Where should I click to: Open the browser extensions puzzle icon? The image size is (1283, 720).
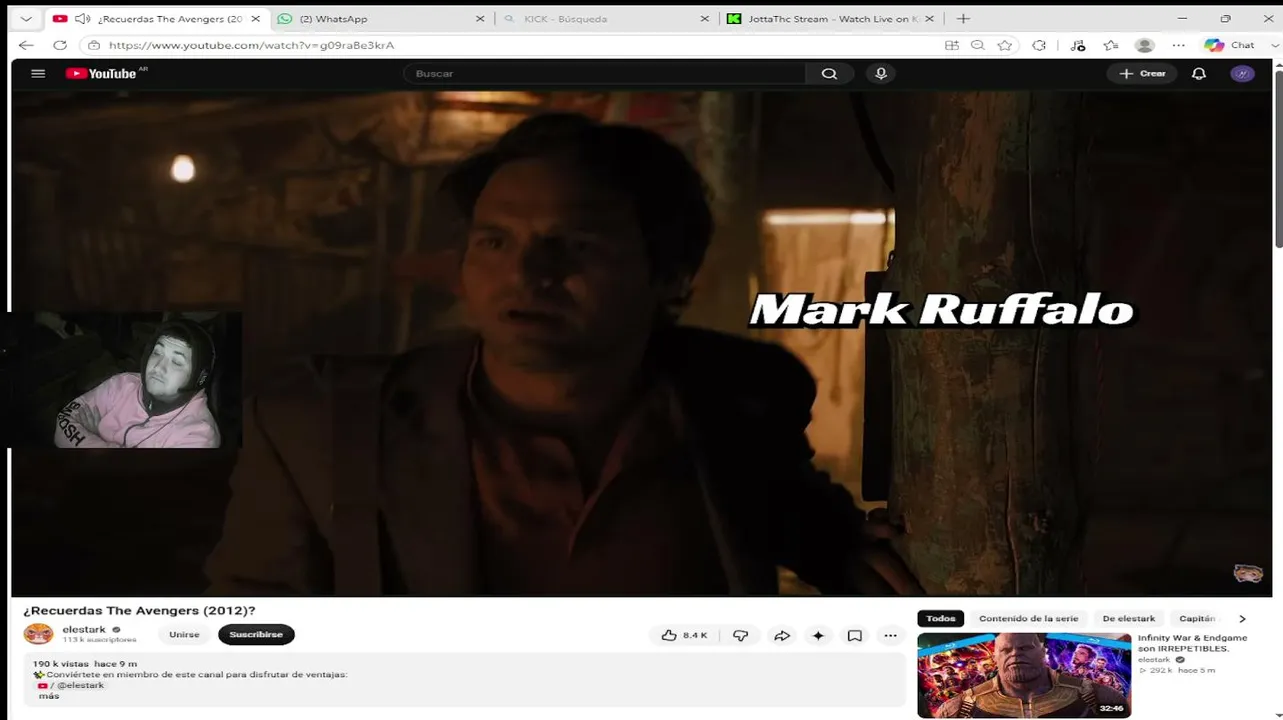1039,45
